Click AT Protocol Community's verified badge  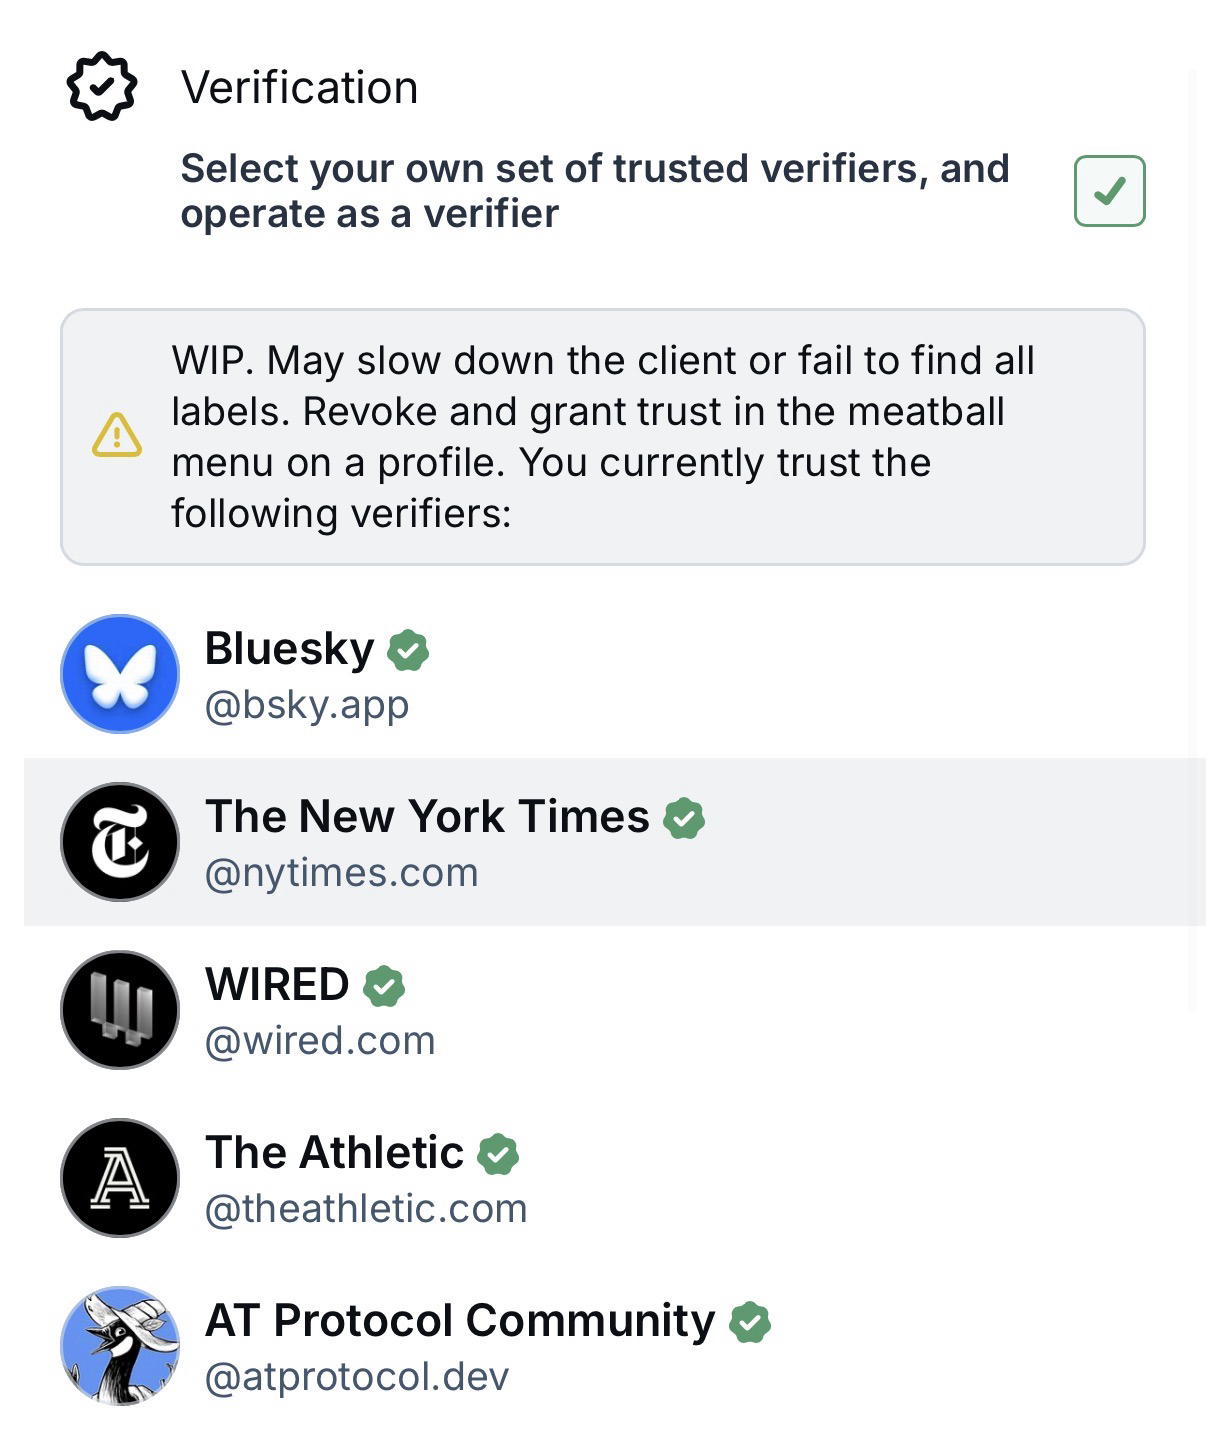pyautogui.click(x=750, y=1322)
